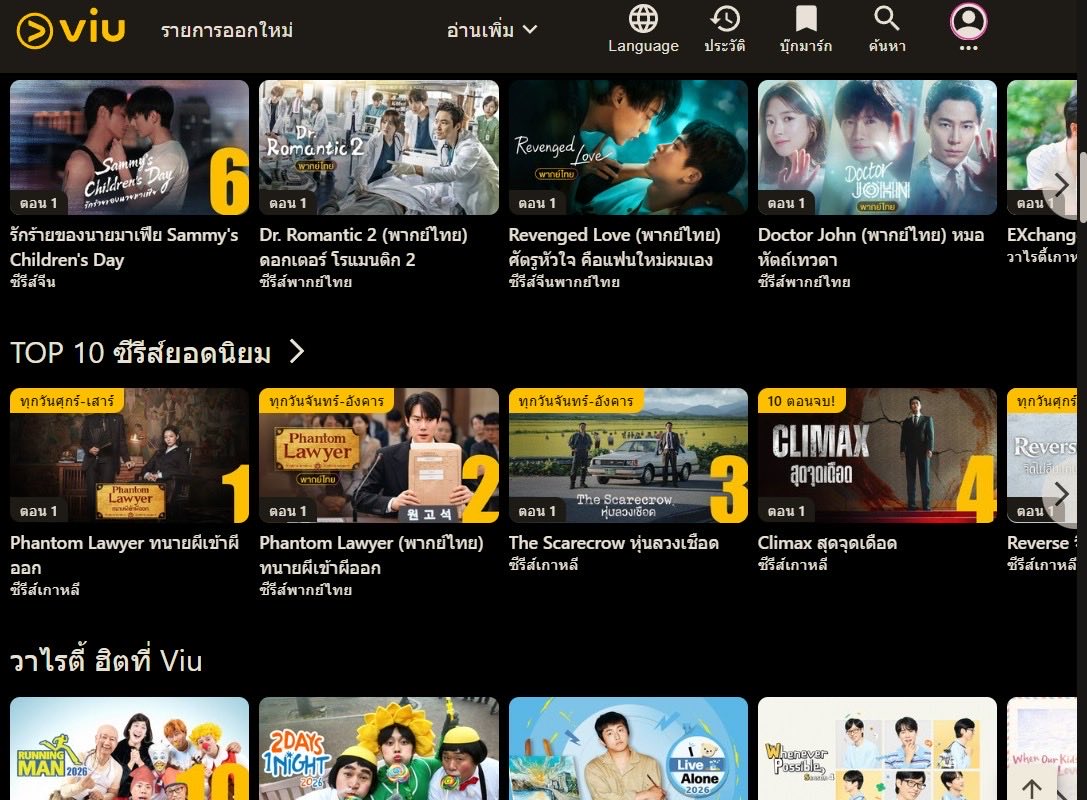
Task: Open 2 Days 1 Night 2026 thumbnail
Action: pyautogui.click(x=379, y=749)
